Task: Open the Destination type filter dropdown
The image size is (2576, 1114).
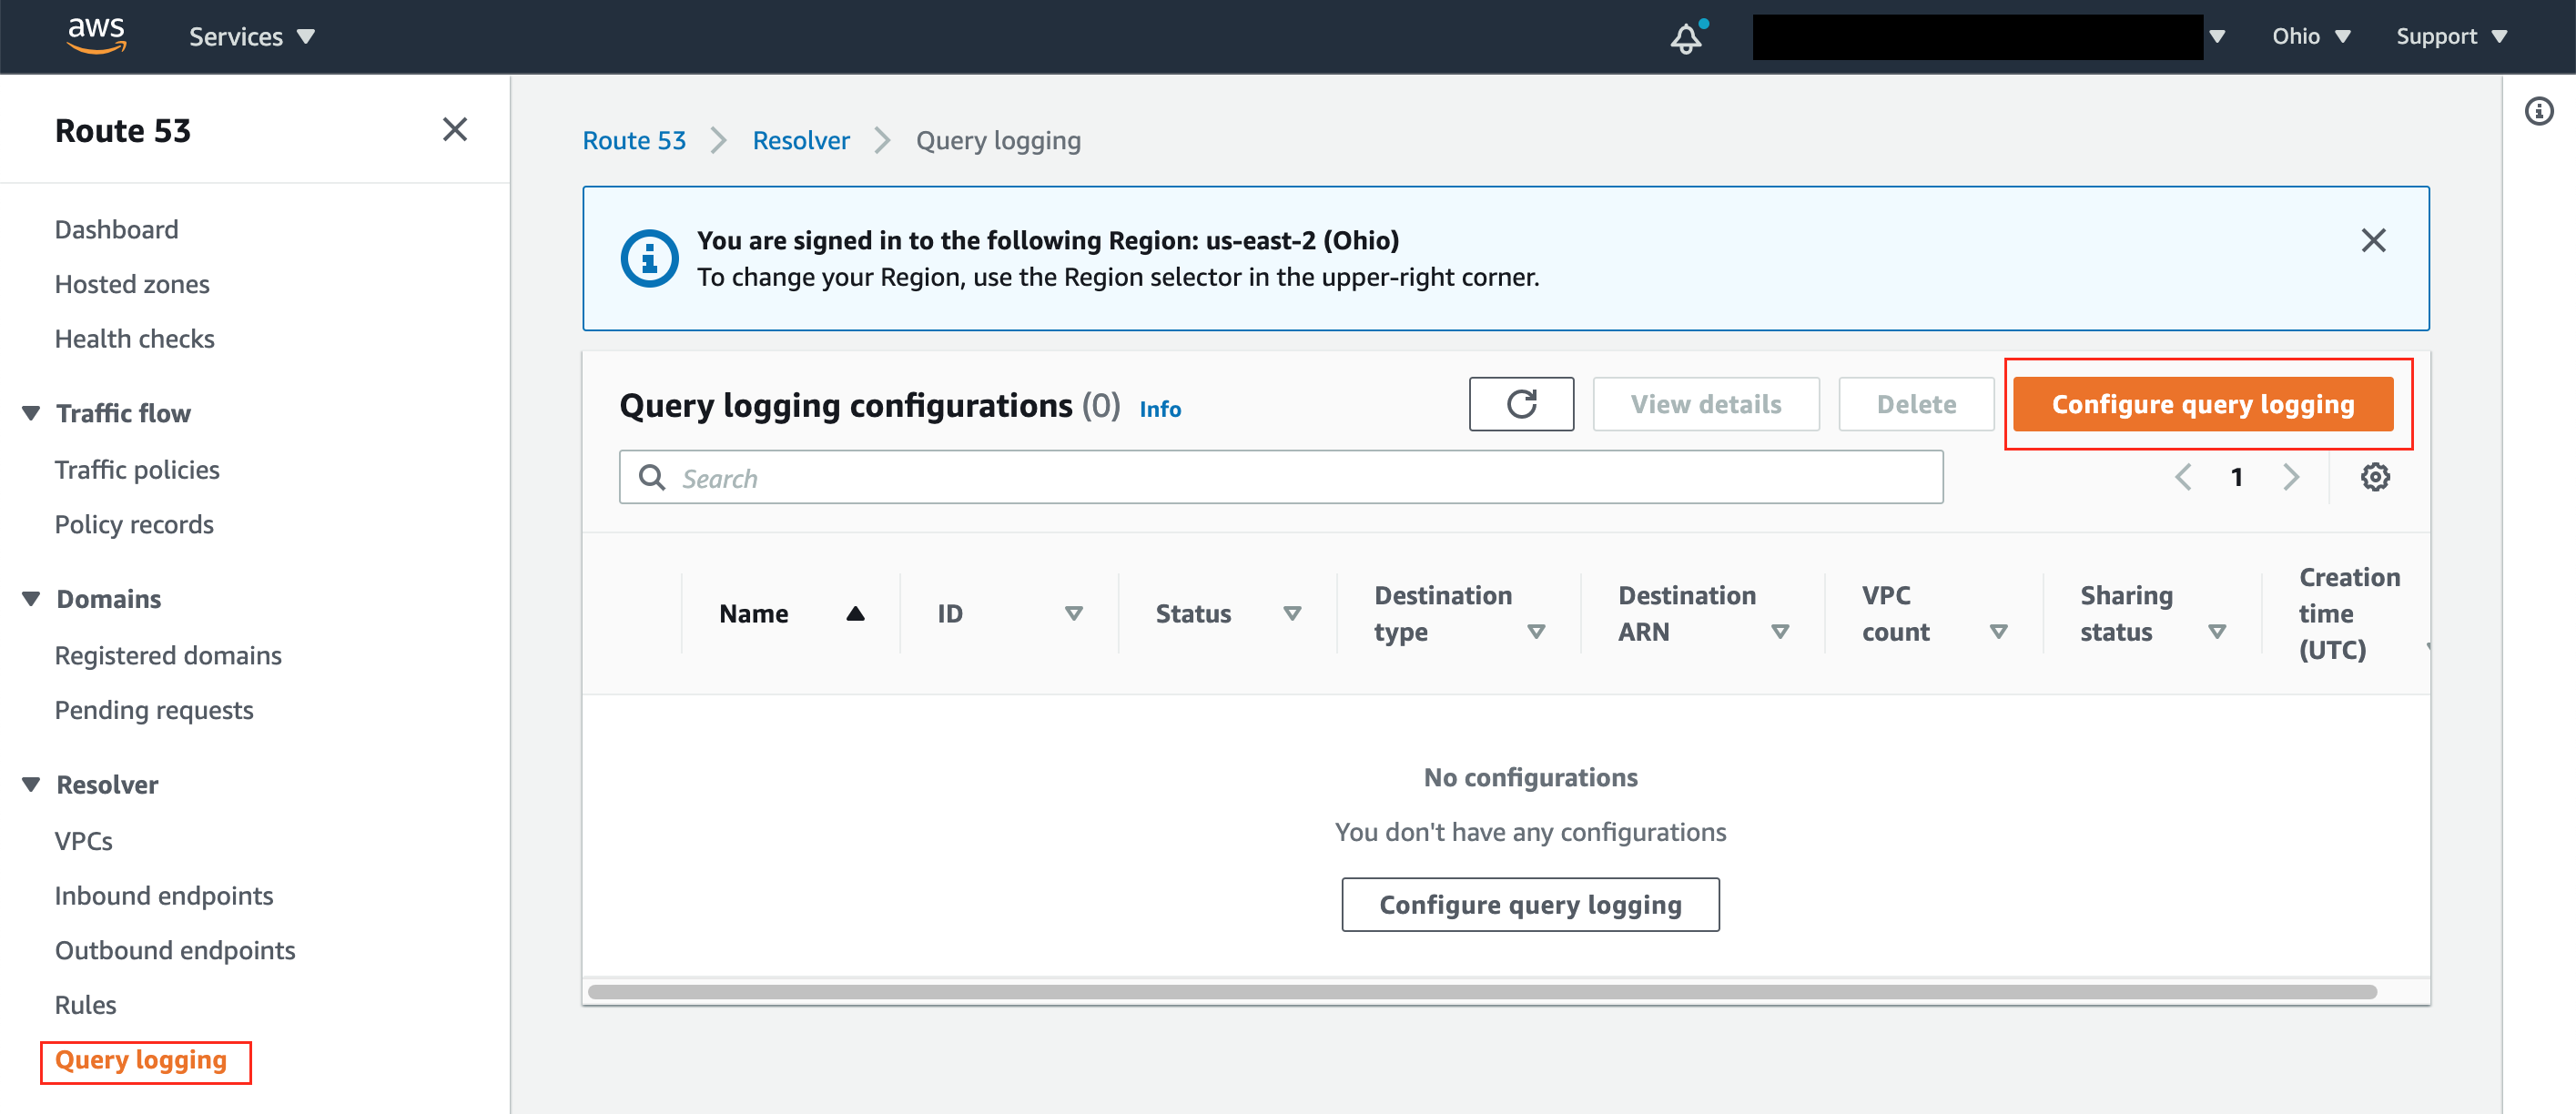Action: pyautogui.click(x=1537, y=631)
